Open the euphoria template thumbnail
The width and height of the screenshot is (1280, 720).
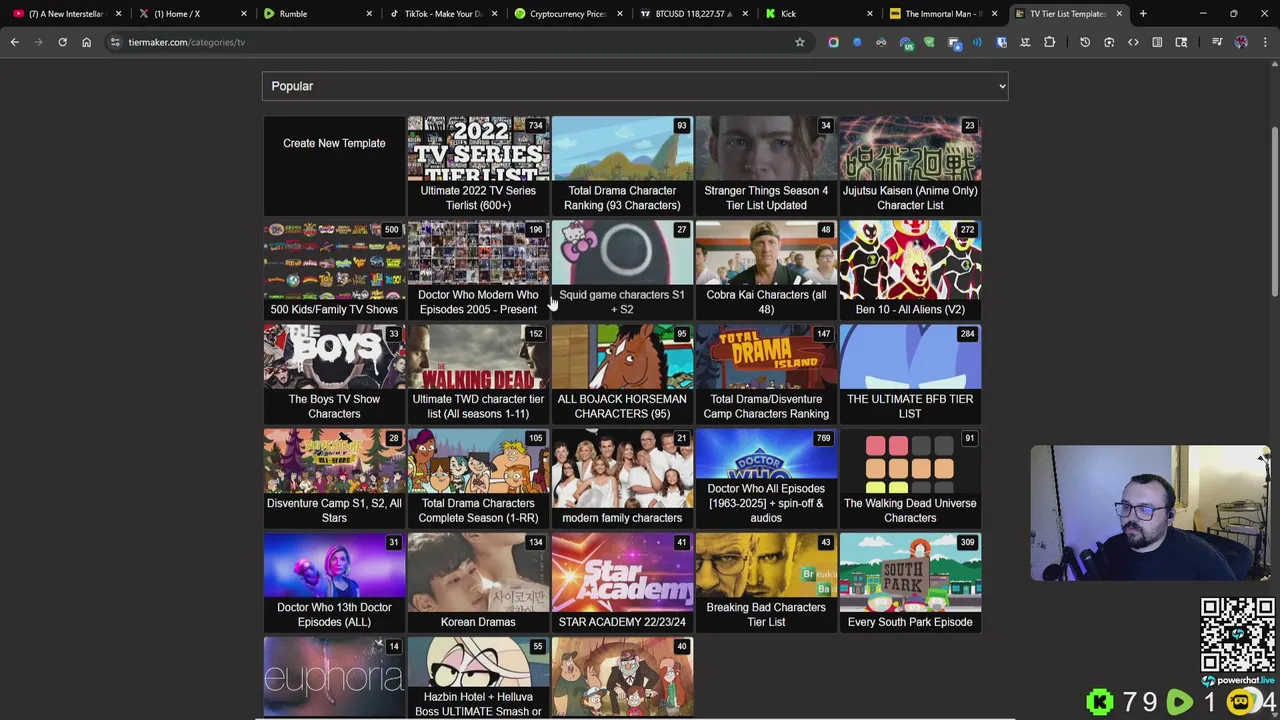[x=334, y=678]
